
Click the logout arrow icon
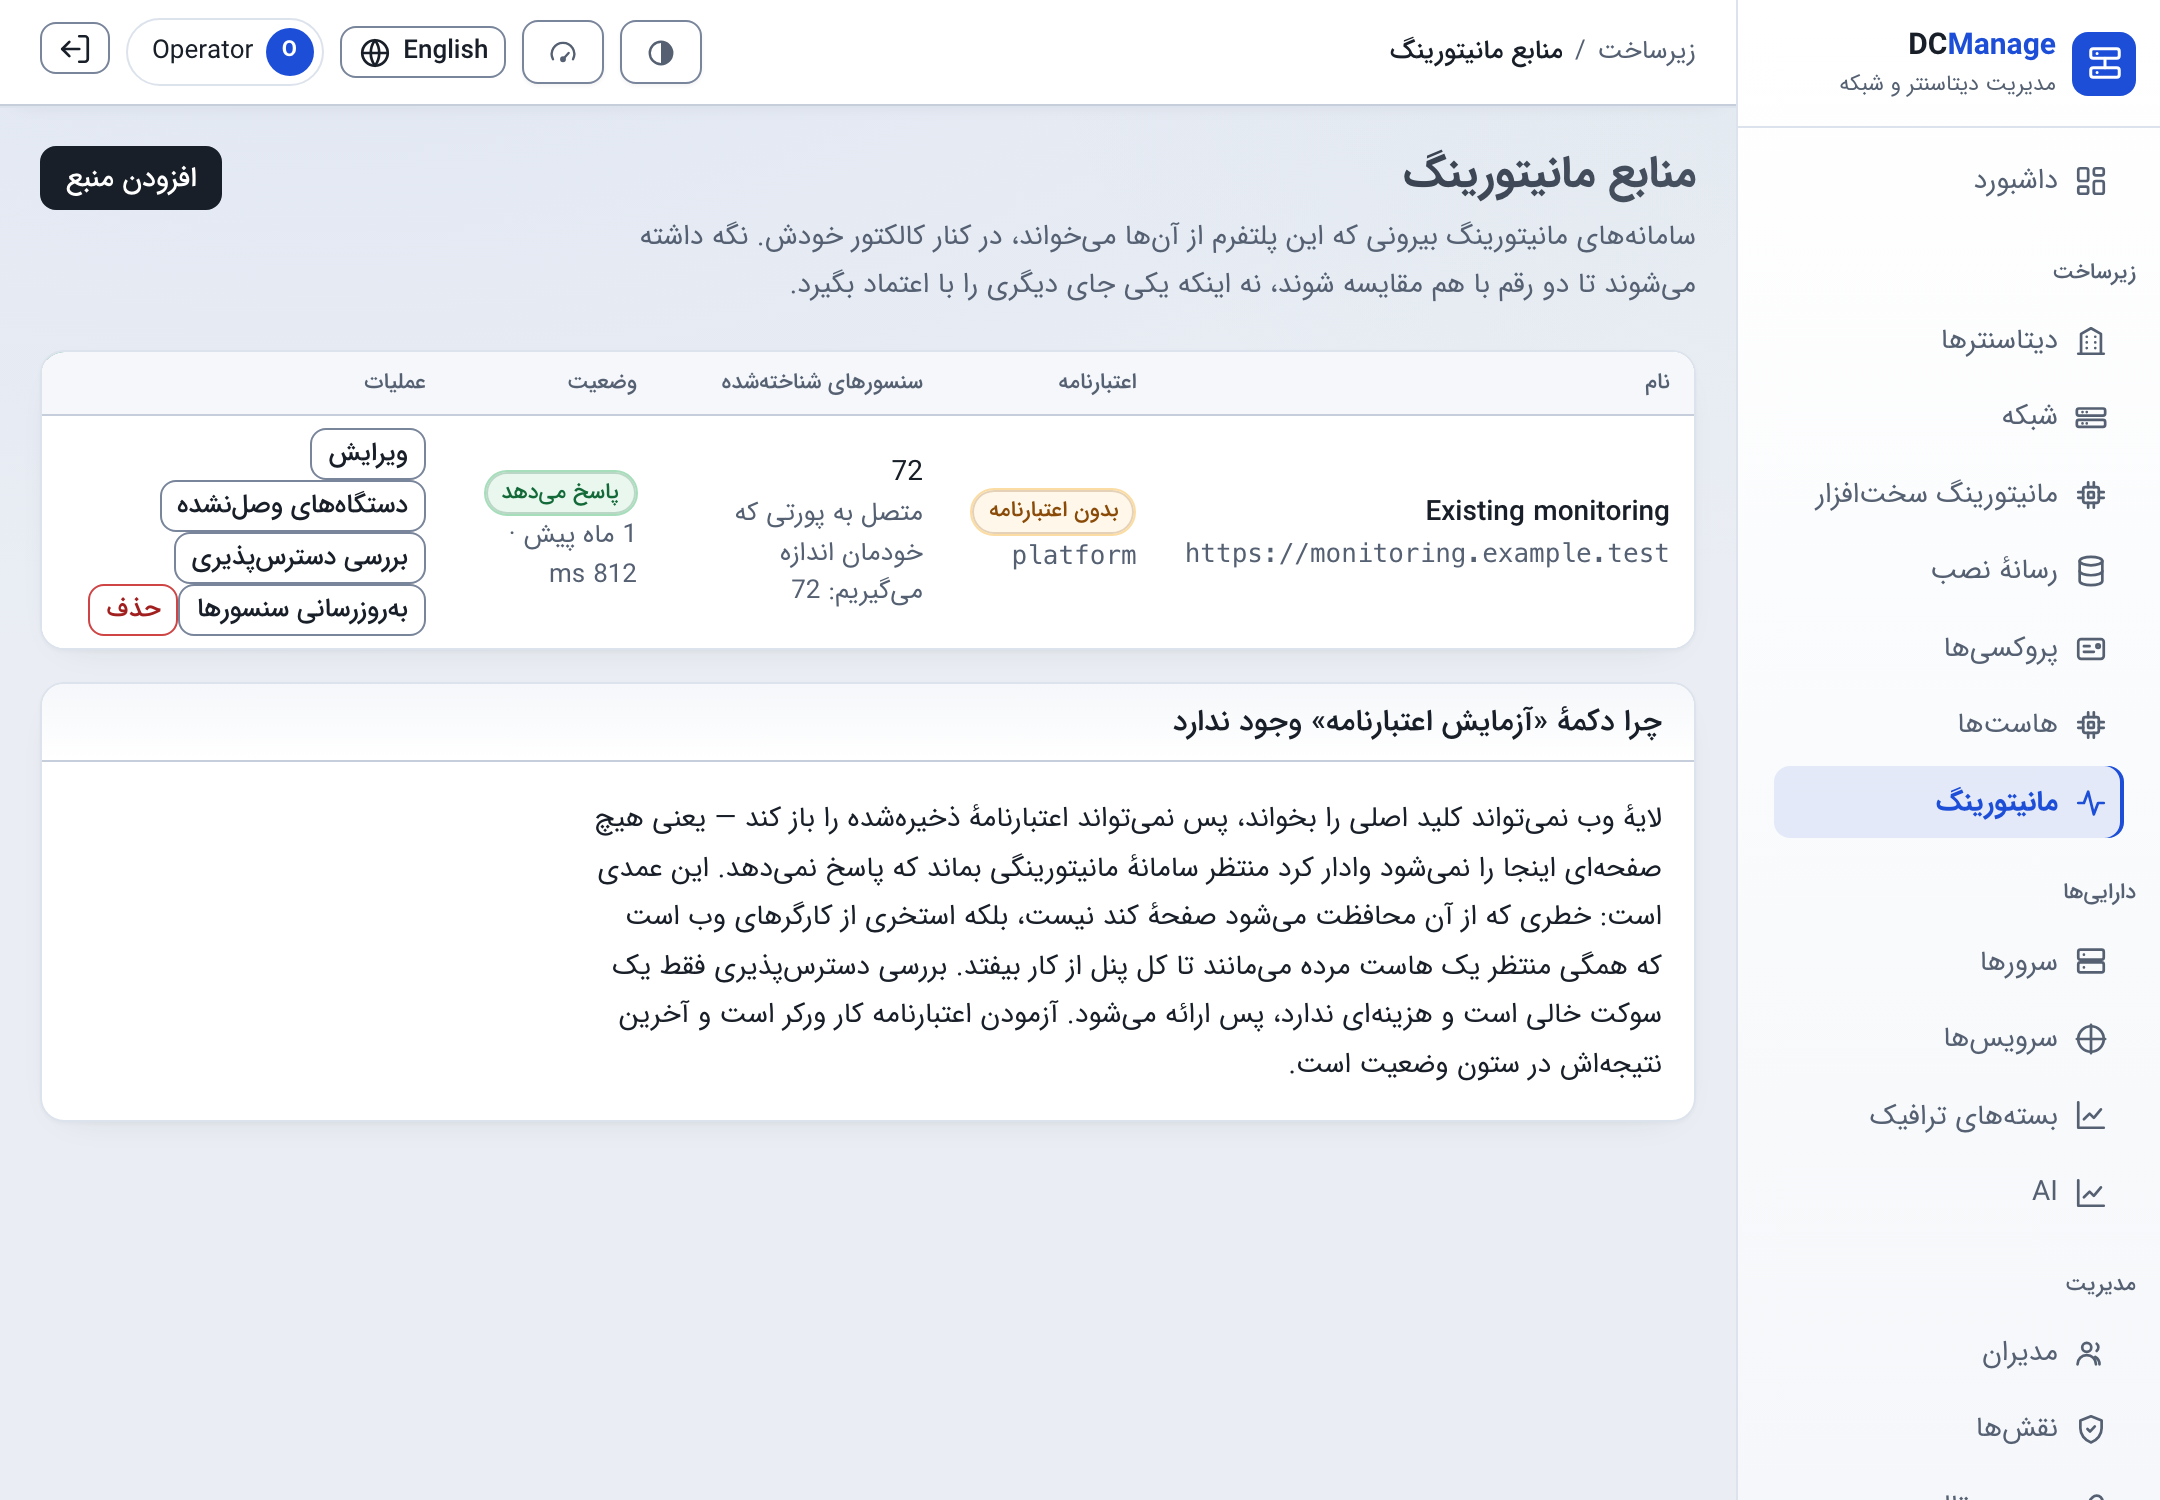(75, 49)
